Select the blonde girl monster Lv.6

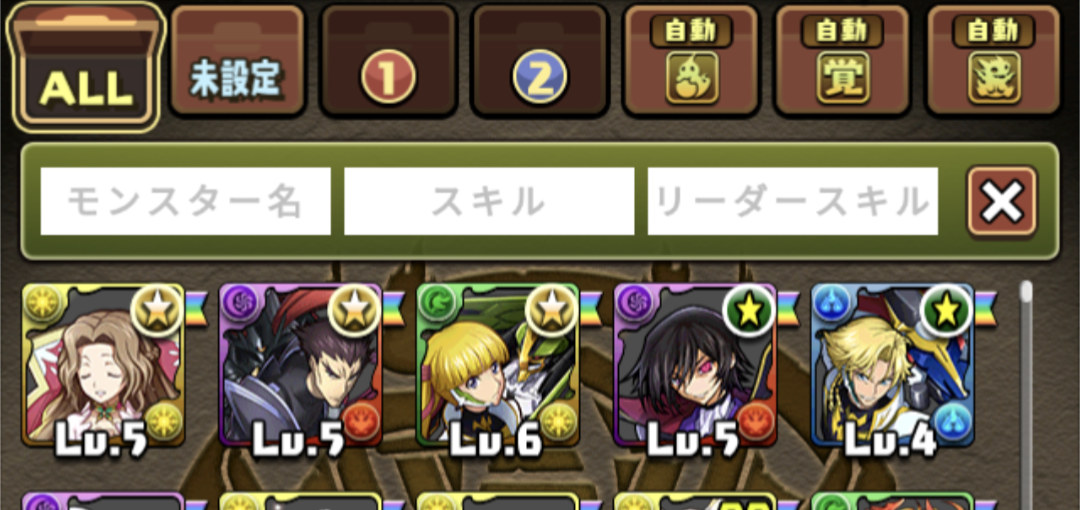coord(498,365)
